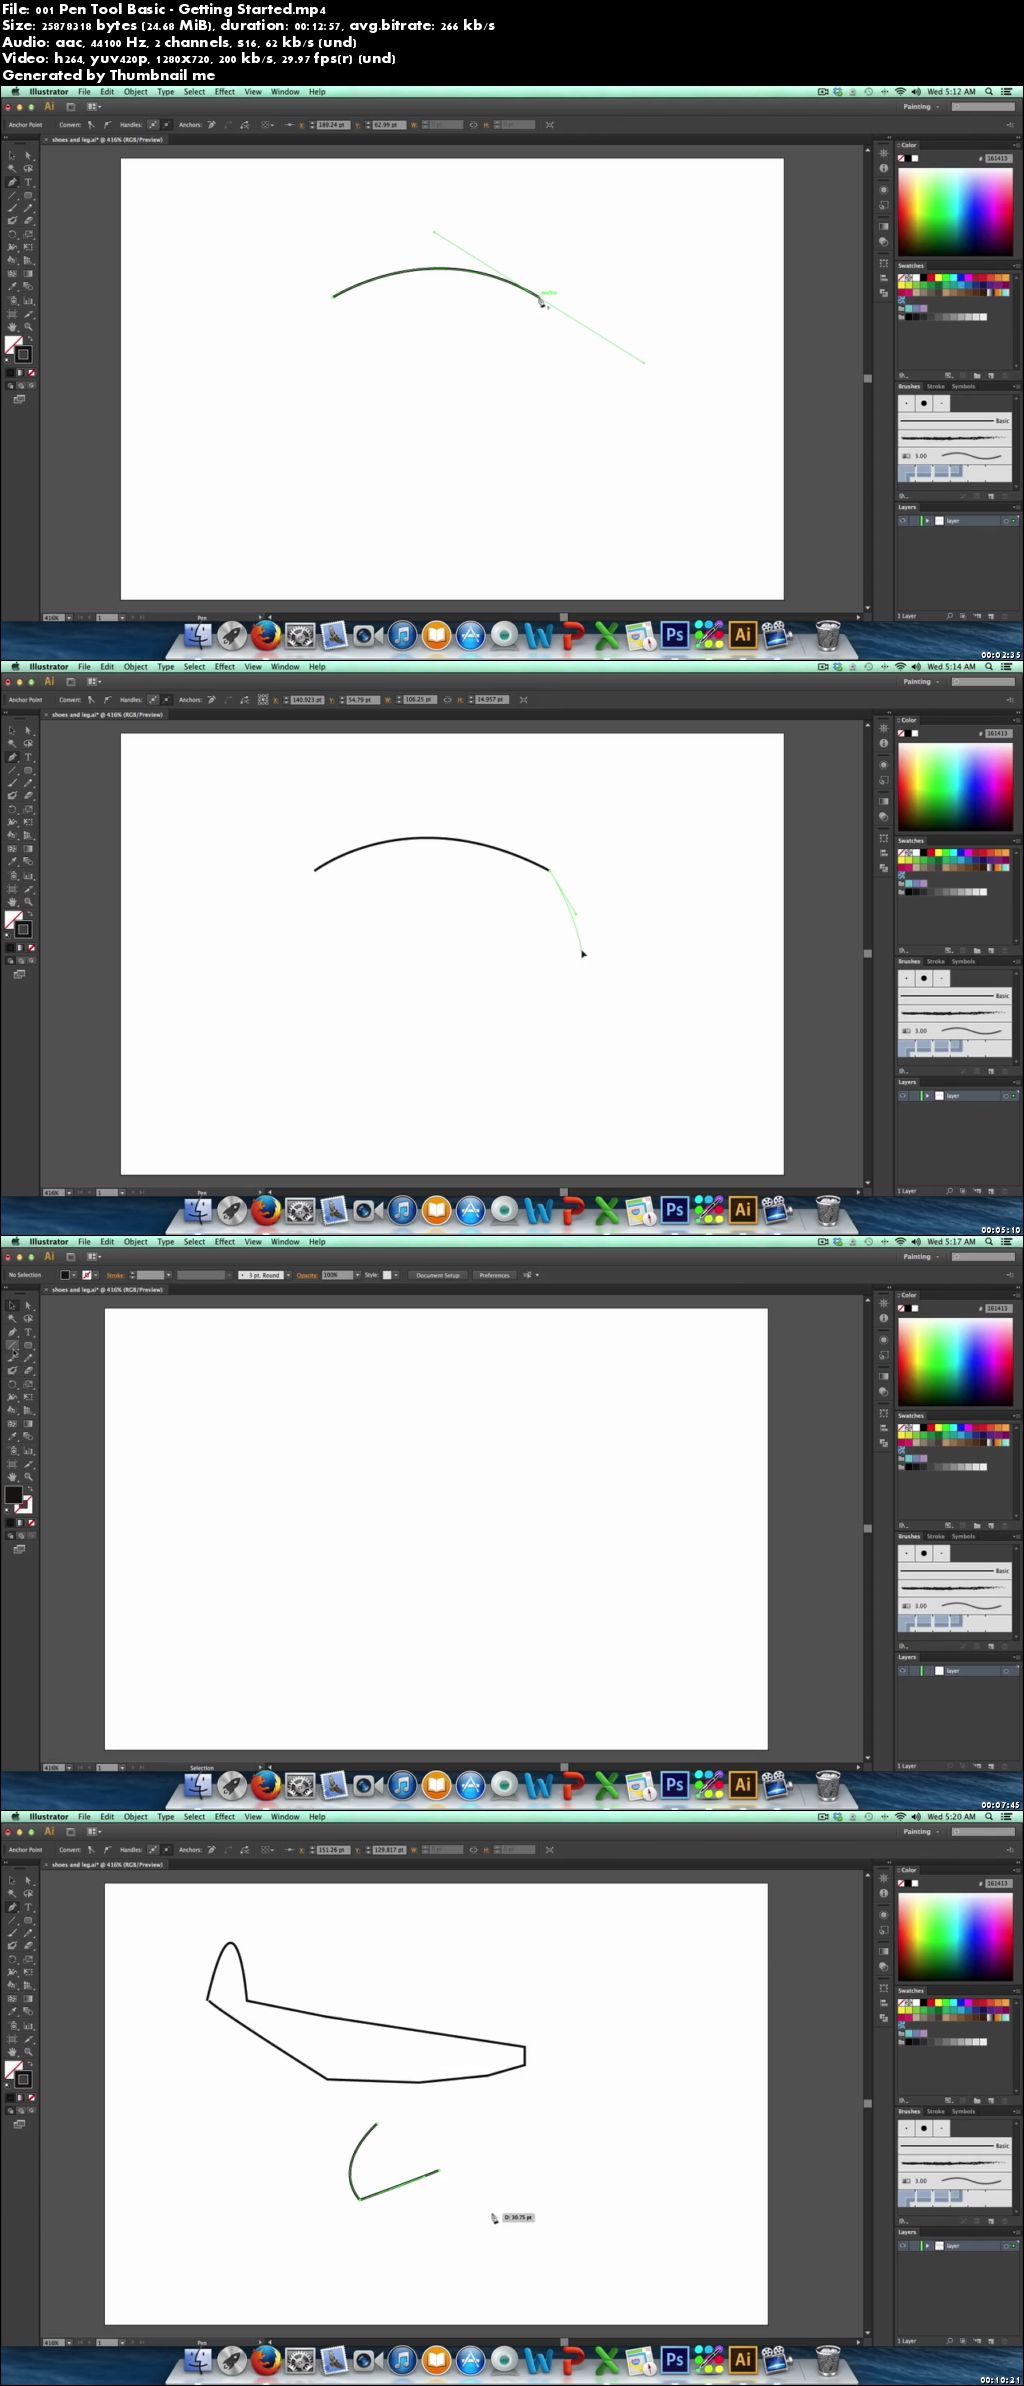Switch to the Stroke tab in the 5:12 AM frame
1024x2386 pixels.
point(936,386)
